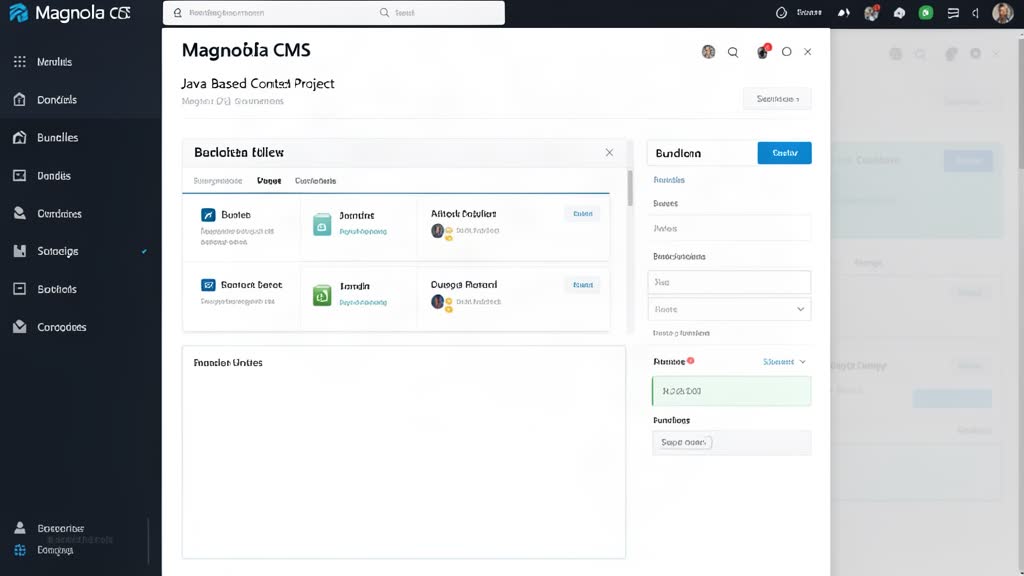This screenshot has height=576, width=1024.
Task: Open user profile icon at sidebar bottom
Action: click(x=20, y=528)
